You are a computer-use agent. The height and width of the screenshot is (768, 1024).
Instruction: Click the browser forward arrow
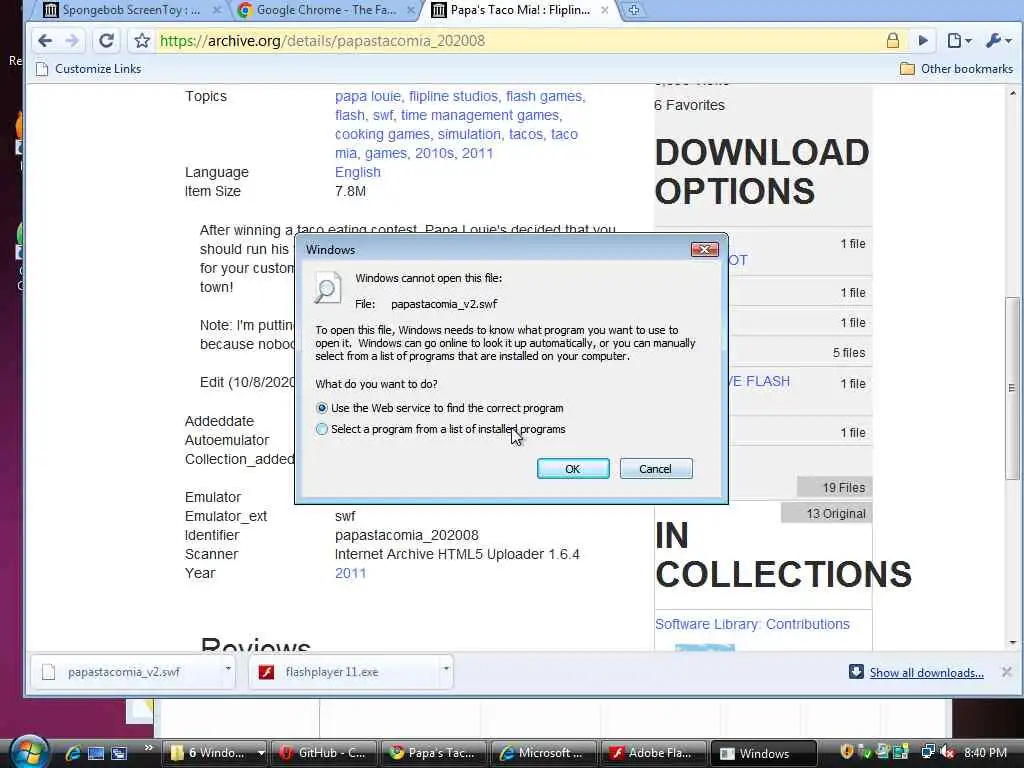click(72, 40)
